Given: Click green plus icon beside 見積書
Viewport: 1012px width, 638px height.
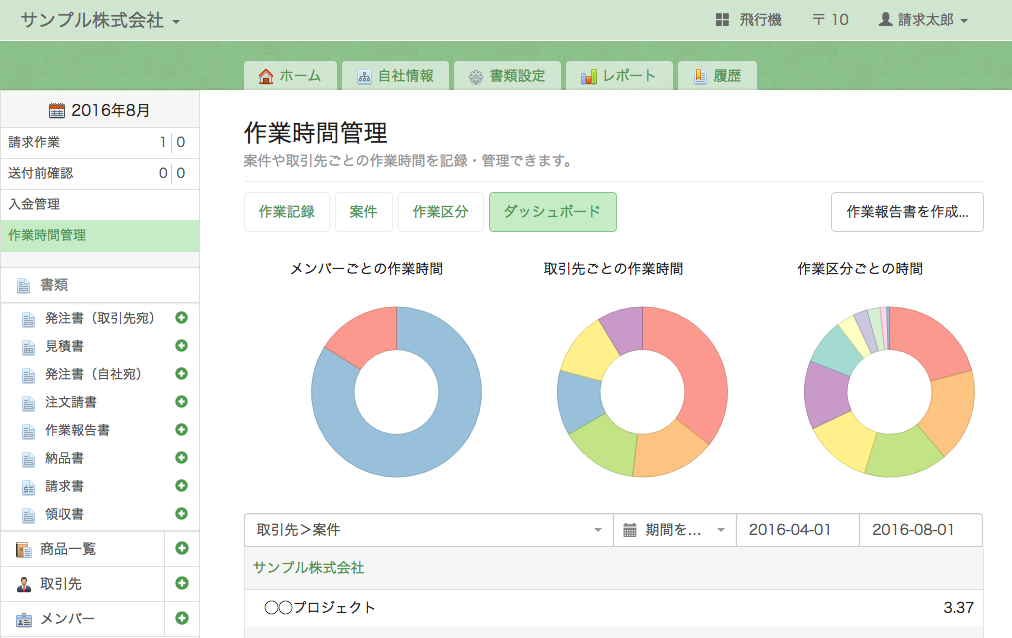Looking at the screenshot, I should [x=181, y=346].
